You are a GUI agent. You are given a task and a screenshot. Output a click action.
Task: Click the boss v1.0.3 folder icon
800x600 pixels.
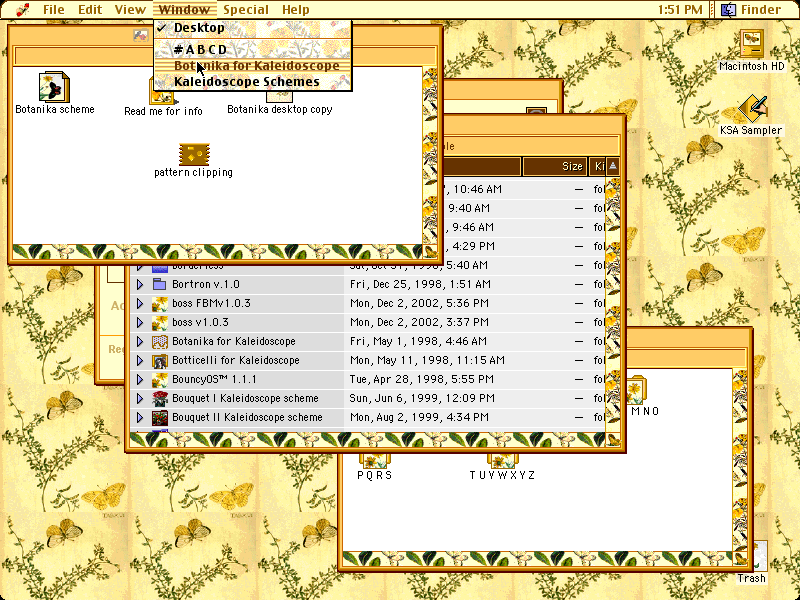click(160, 322)
